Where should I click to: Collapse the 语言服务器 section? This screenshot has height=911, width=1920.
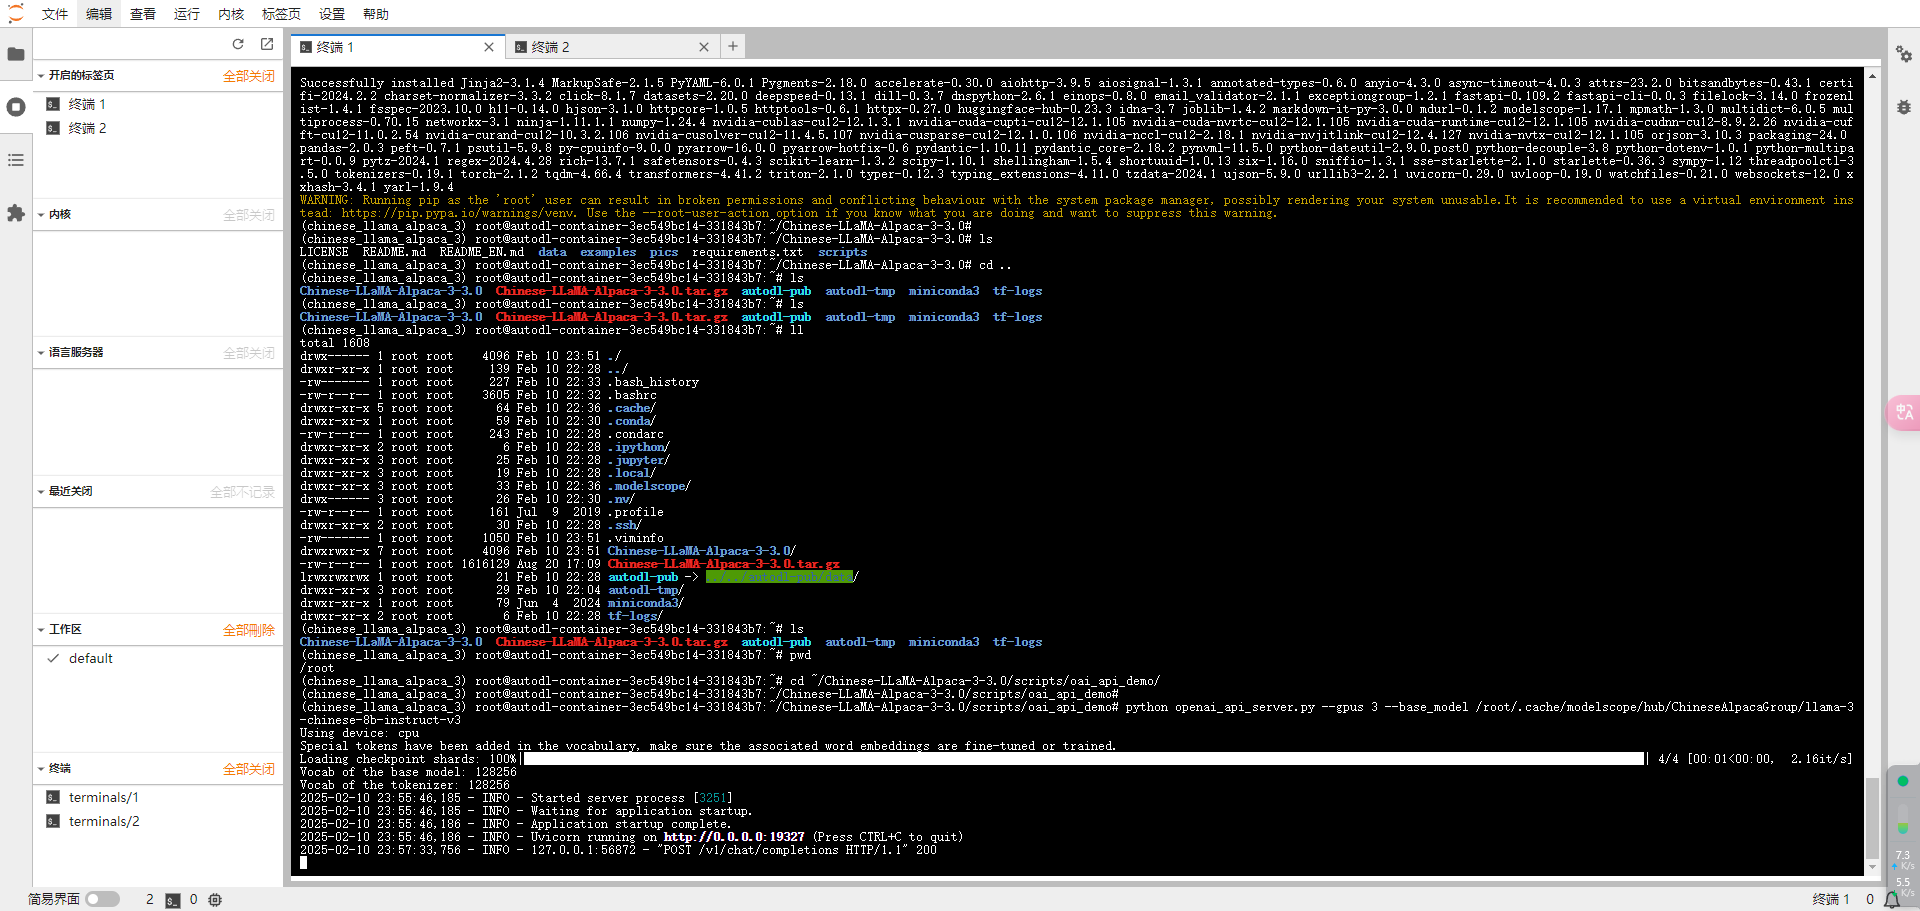(41, 353)
